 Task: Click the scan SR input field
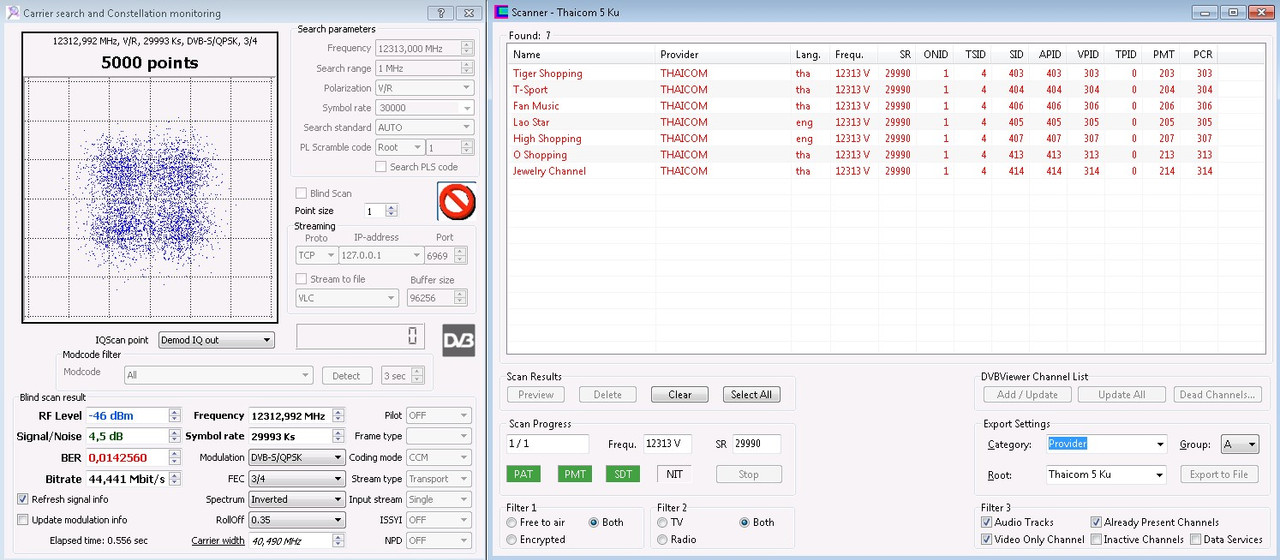pyautogui.click(x=755, y=443)
